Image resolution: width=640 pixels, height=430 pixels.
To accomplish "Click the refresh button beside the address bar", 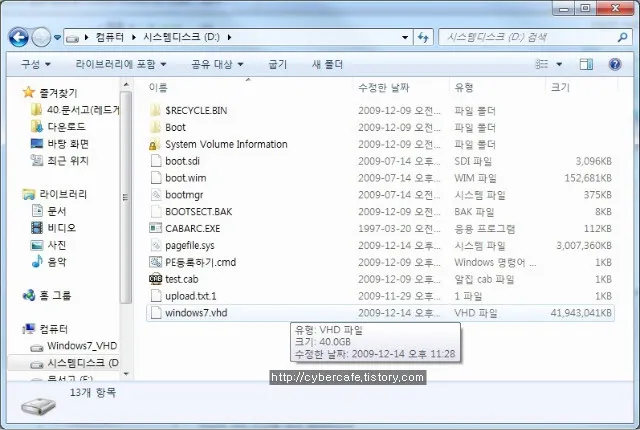I will pyautogui.click(x=424, y=38).
